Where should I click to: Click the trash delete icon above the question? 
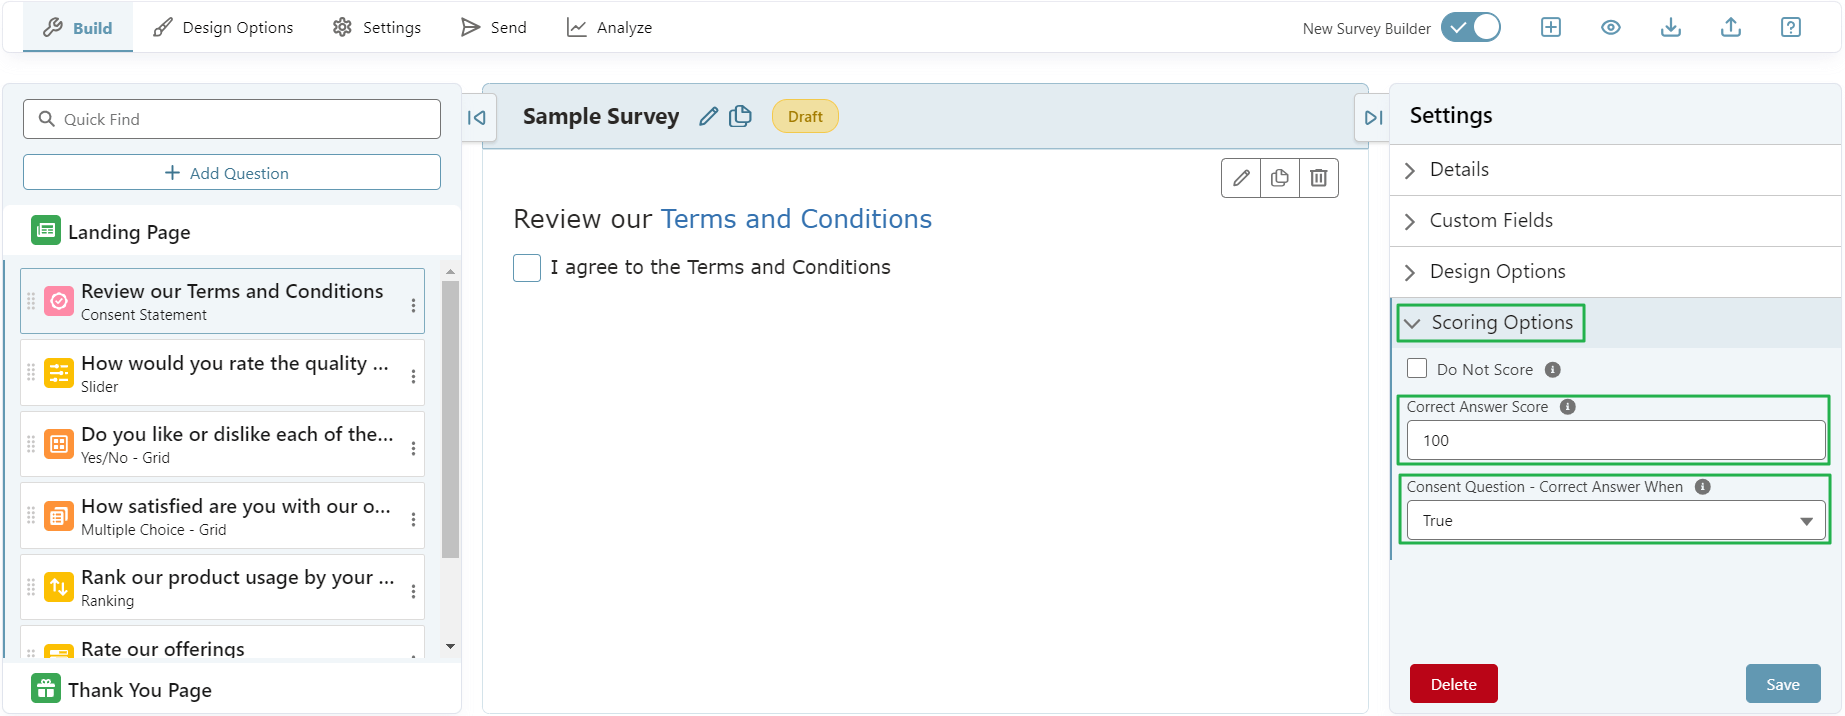tap(1318, 177)
